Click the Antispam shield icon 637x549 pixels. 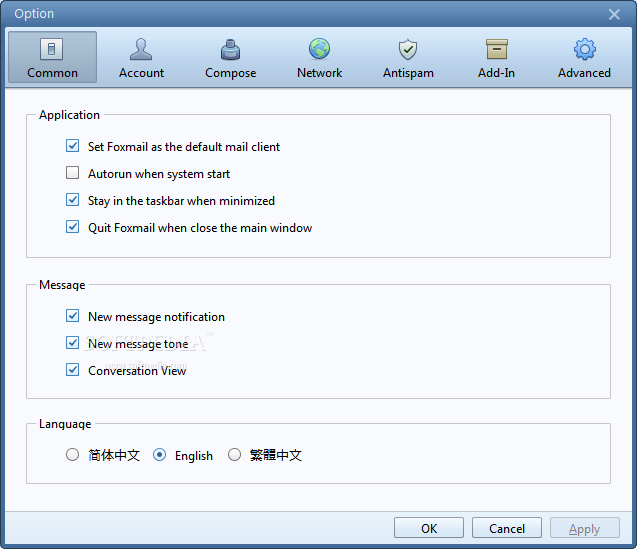tap(408, 49)
